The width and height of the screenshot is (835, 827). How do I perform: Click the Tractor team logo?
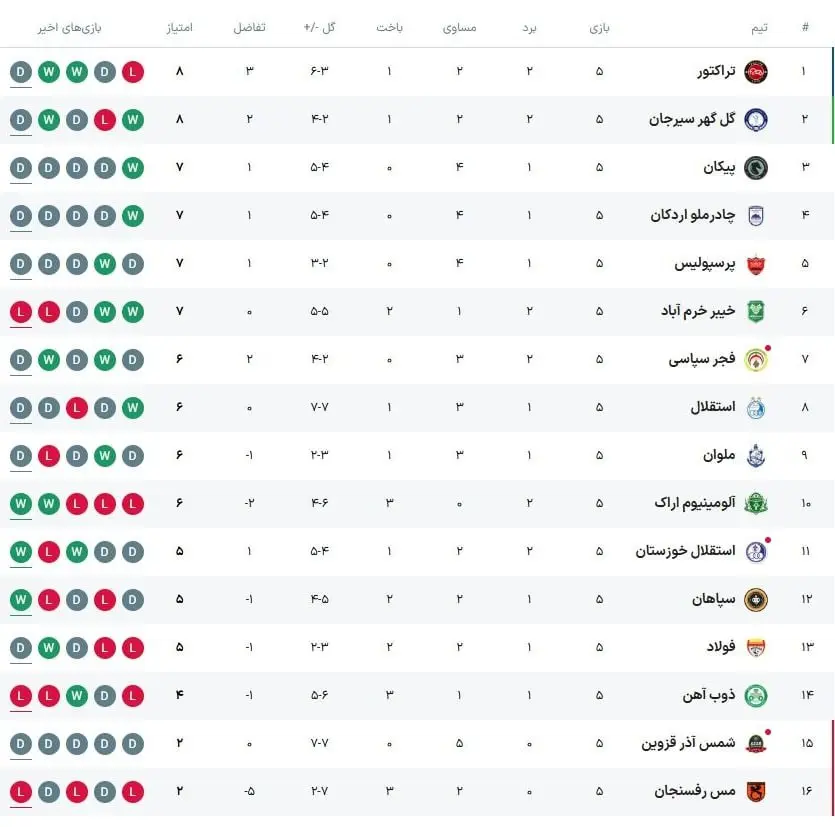(x=755, y=71)
